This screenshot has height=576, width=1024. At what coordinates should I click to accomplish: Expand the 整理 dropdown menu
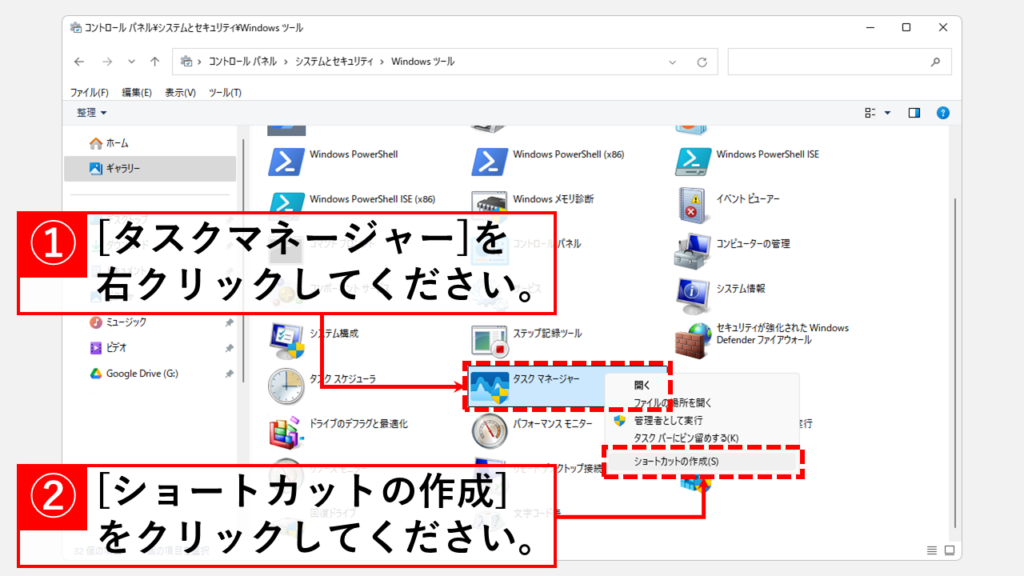[92, 113]
